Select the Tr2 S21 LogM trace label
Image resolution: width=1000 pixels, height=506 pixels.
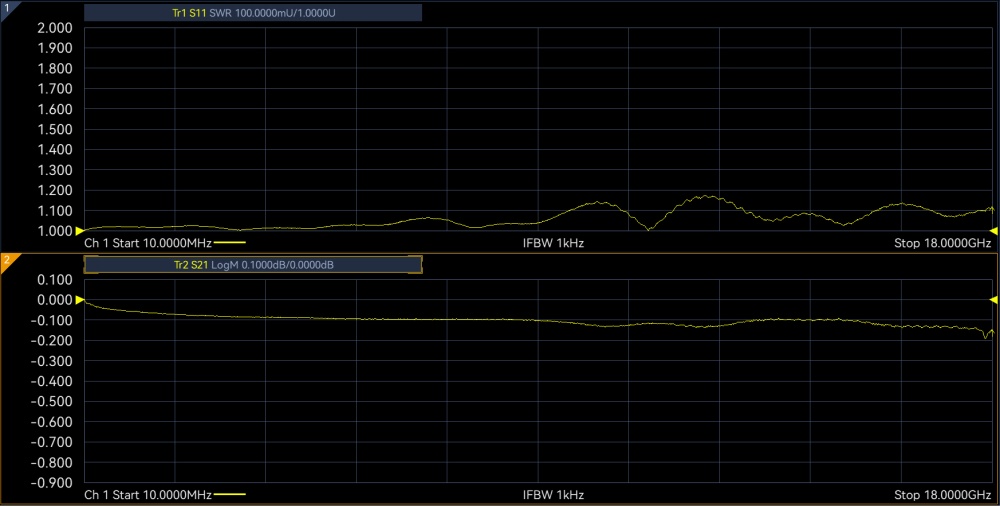(x=253, y=265)
